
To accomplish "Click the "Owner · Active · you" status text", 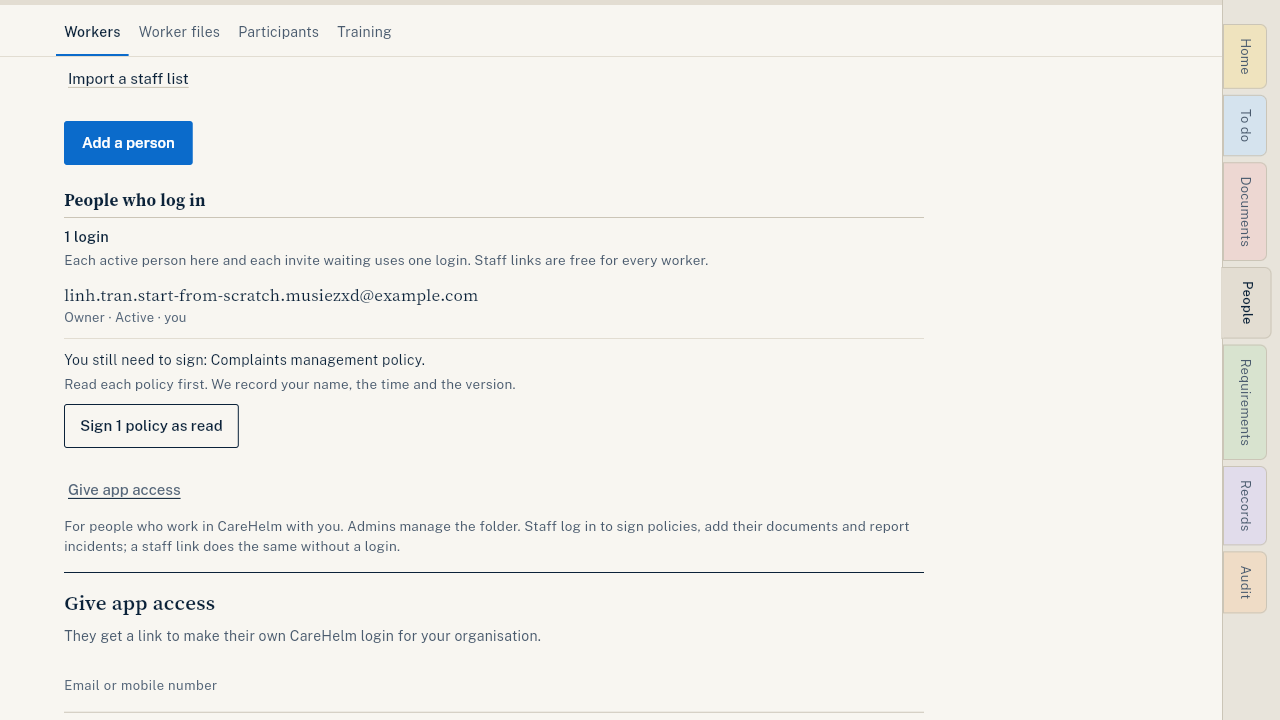I will [x=125, y=318].
